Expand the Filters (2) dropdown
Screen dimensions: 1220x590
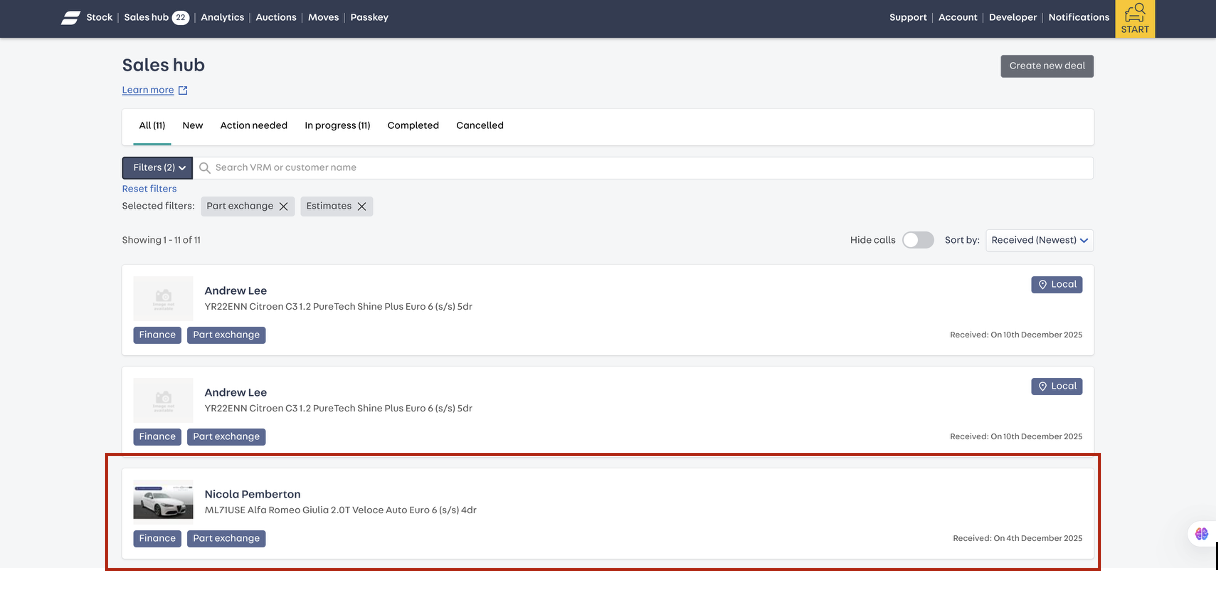point(157,168)
